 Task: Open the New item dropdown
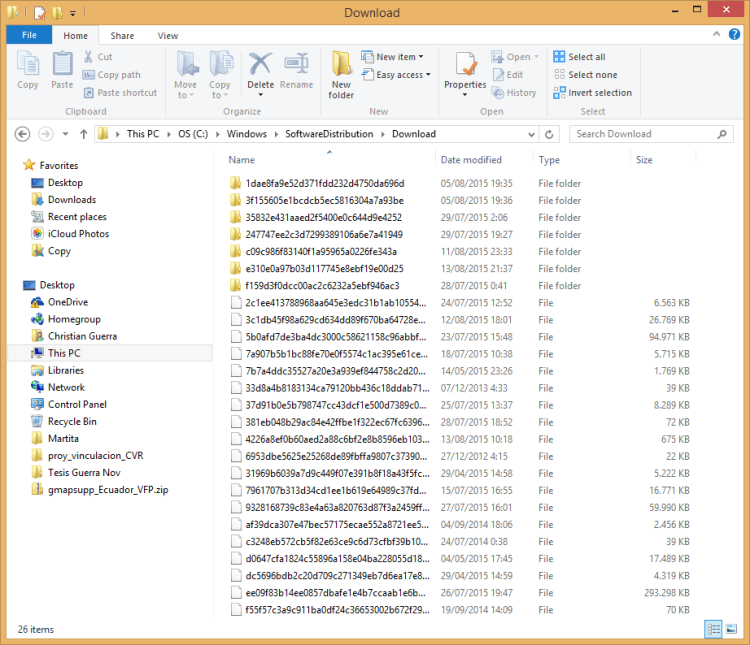click(x=399, y=57)
